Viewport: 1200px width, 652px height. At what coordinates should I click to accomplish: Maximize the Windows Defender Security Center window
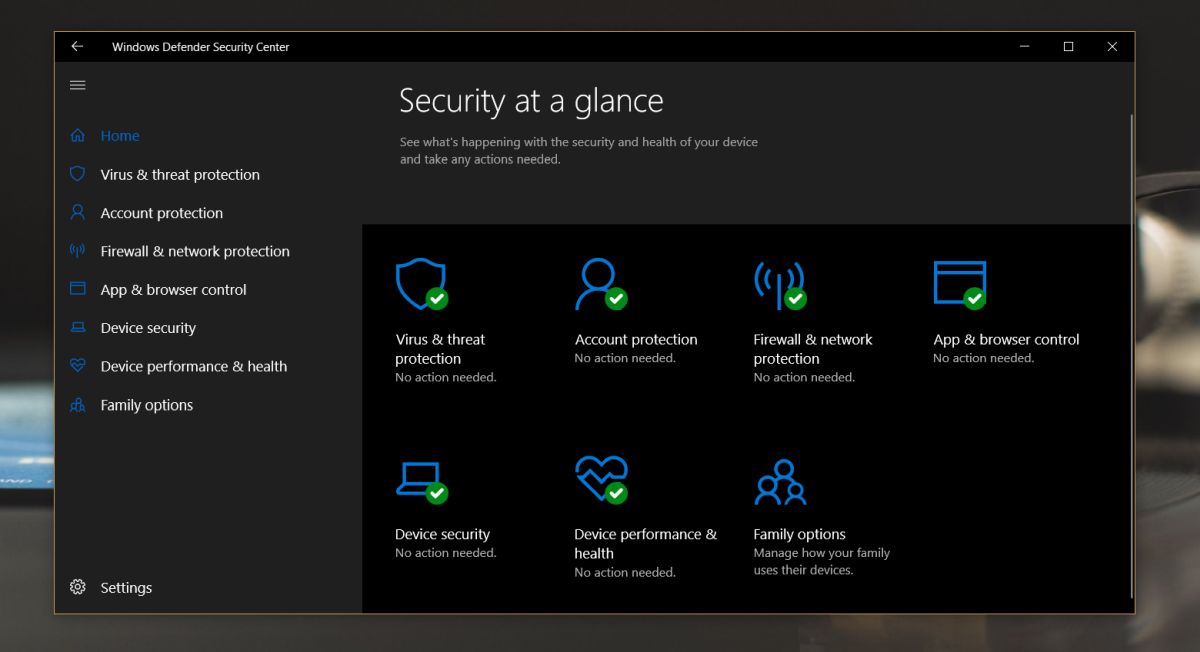point(1068,47)
